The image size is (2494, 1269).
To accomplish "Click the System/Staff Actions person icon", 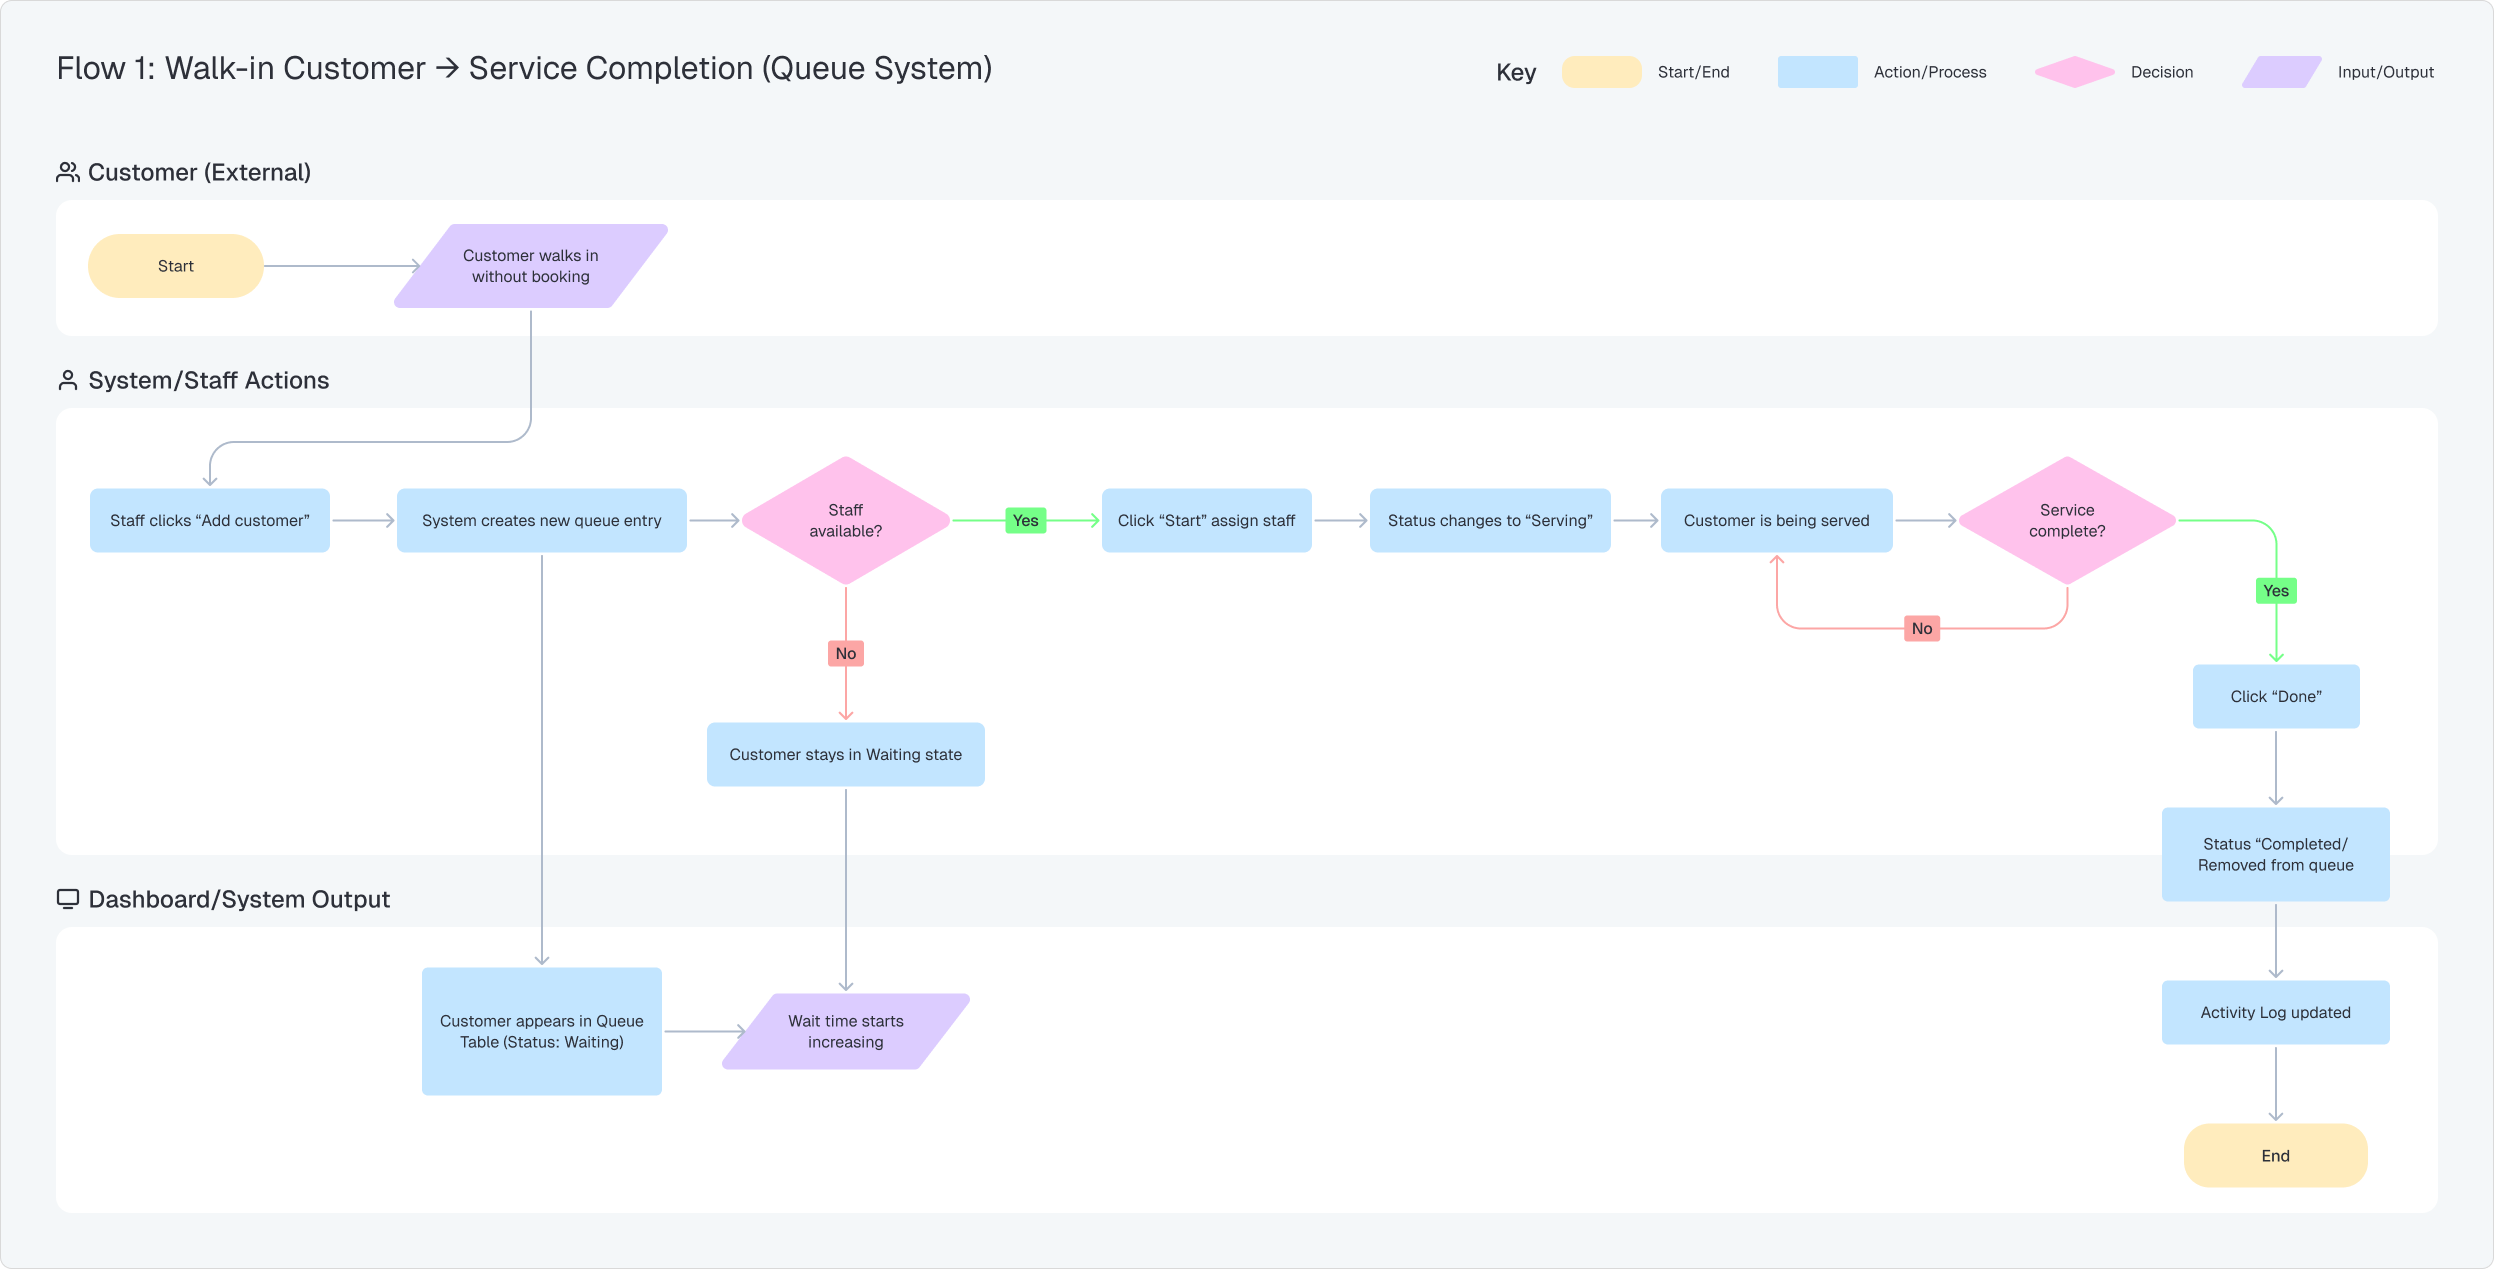I will coord(68,381).
